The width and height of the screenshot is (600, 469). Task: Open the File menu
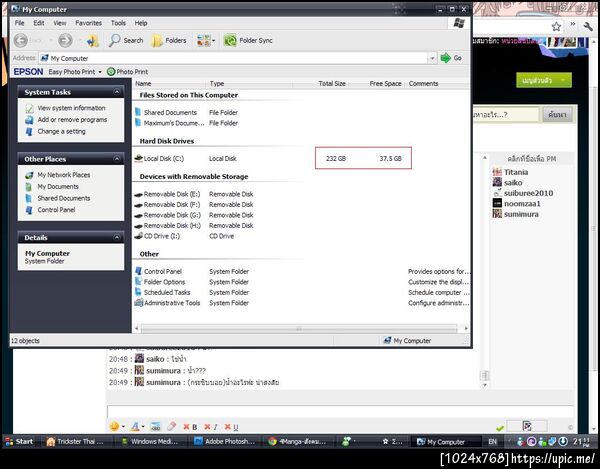(x=20, y=23)
